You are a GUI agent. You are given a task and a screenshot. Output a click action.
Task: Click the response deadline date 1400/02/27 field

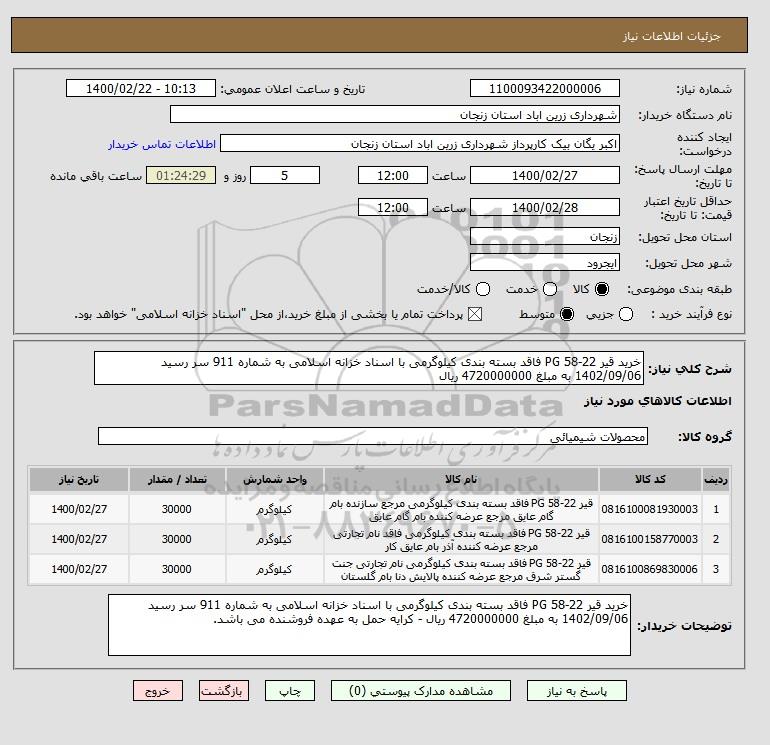click(x=545, y=175)
